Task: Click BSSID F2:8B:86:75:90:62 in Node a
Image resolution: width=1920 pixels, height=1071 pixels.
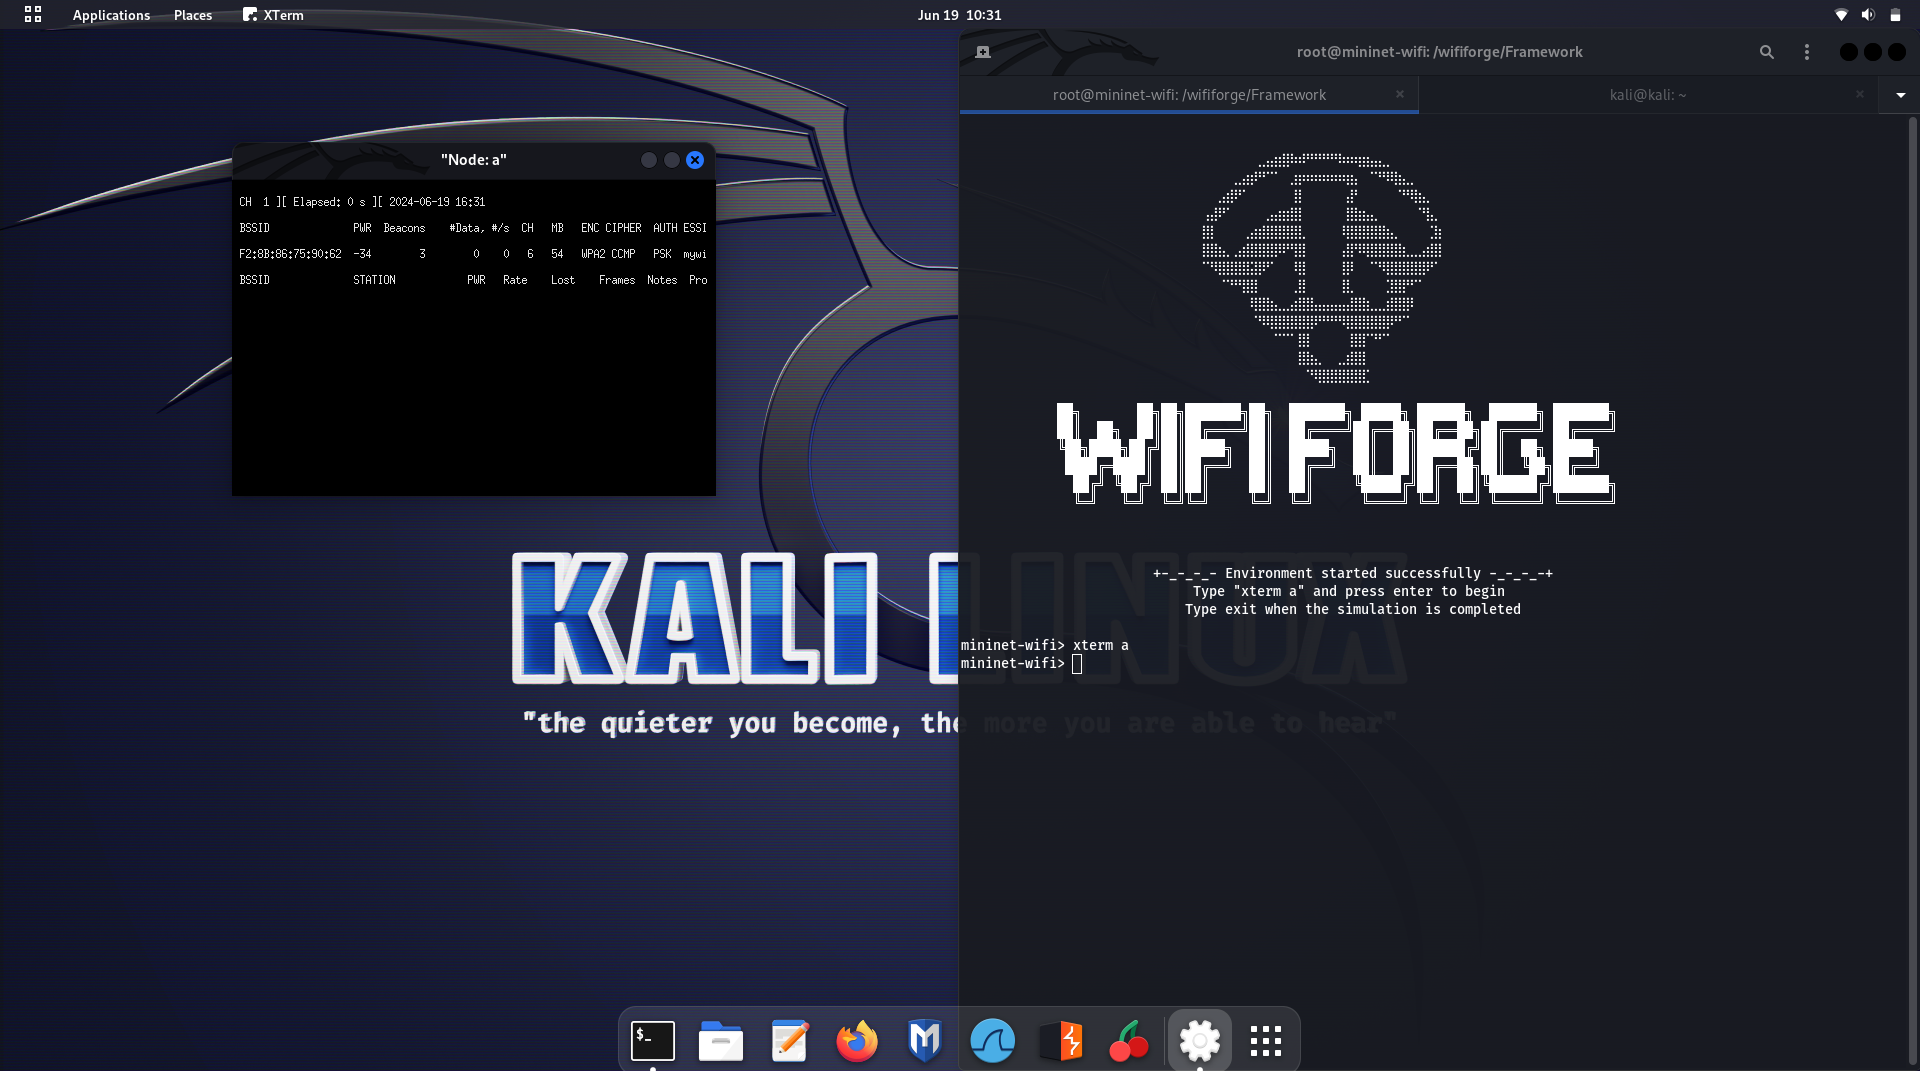Action: 290,254
